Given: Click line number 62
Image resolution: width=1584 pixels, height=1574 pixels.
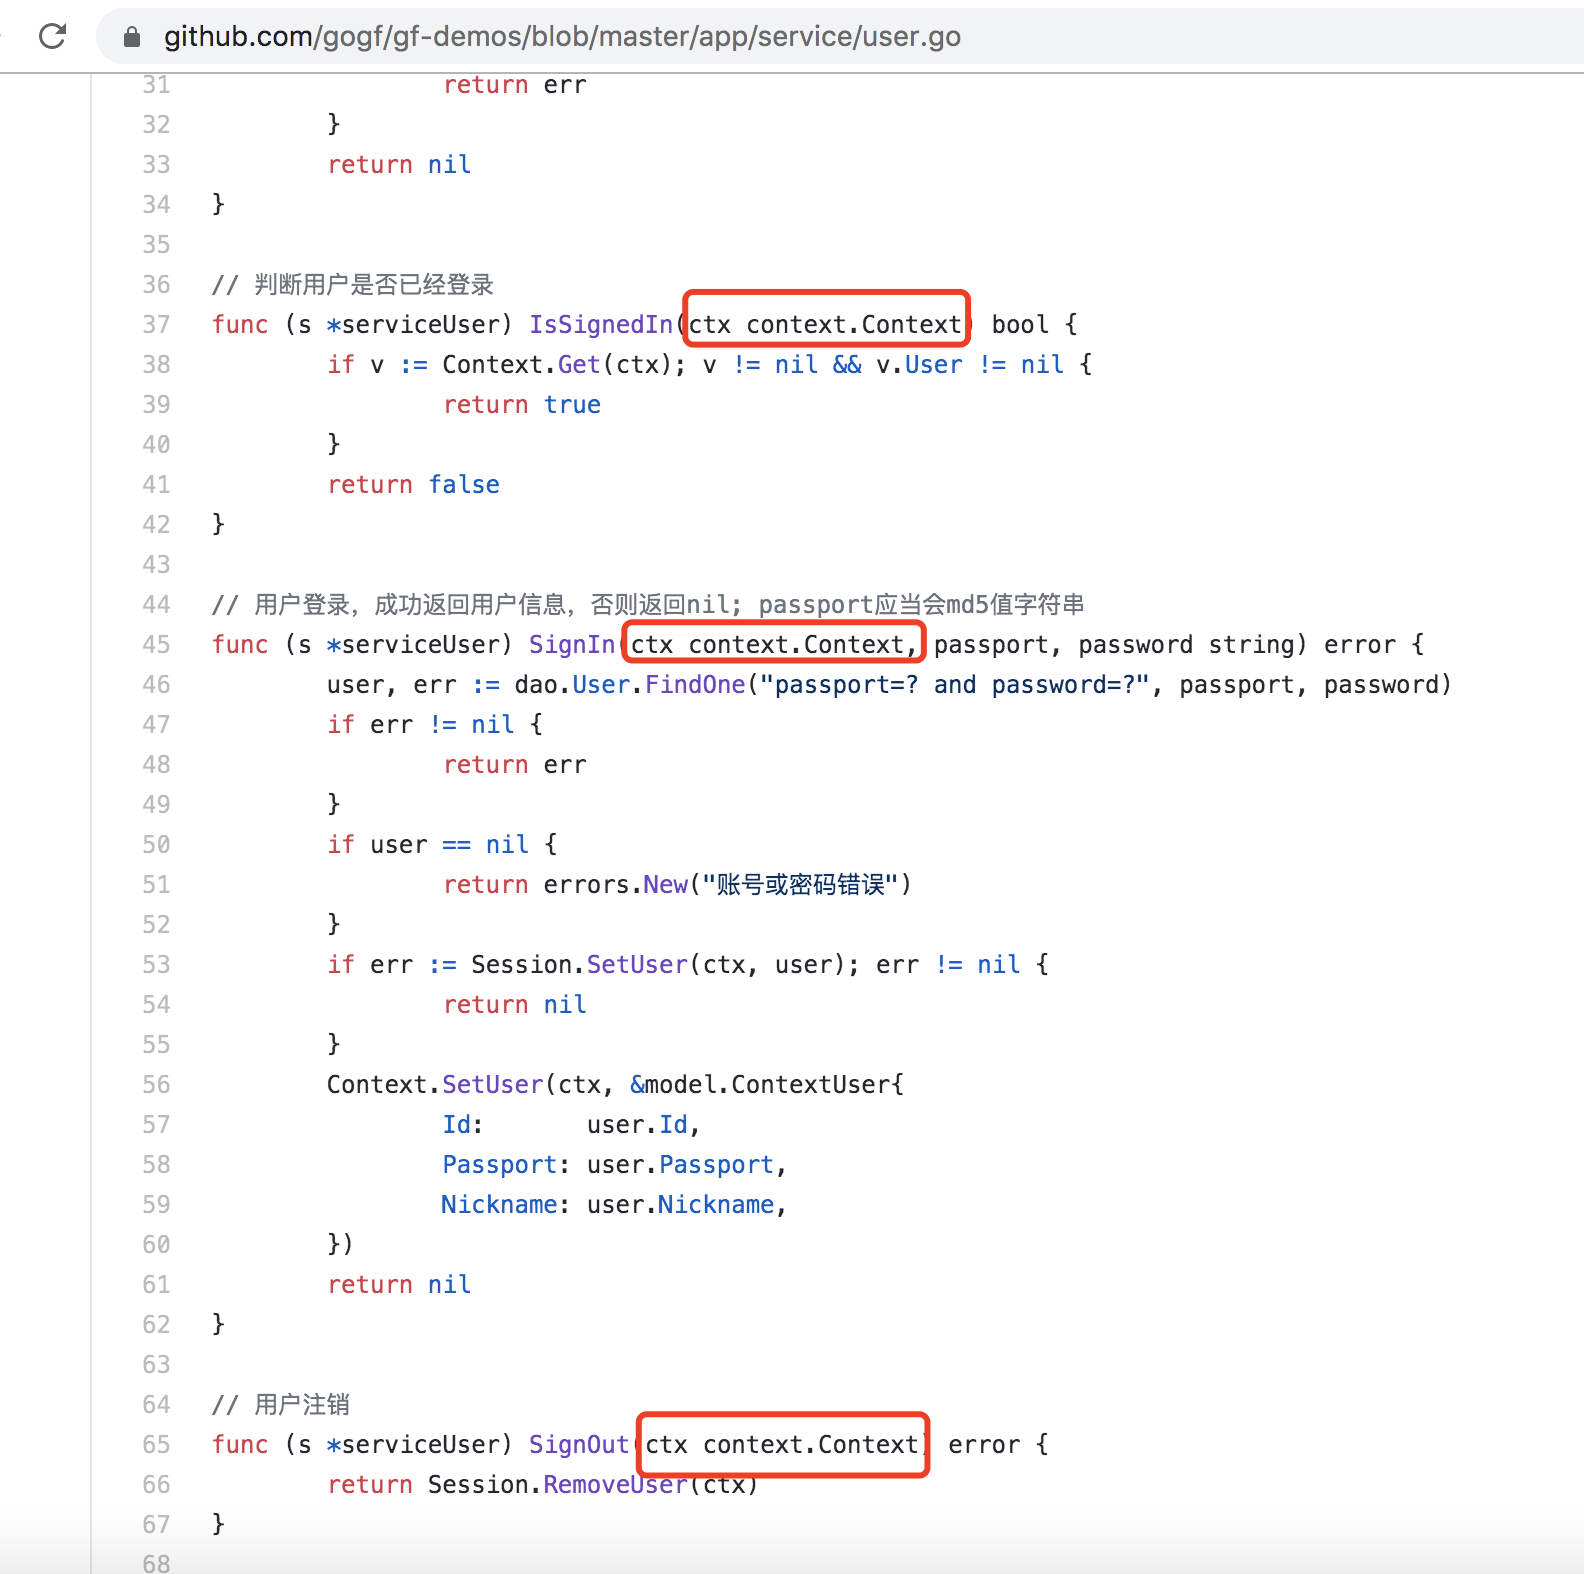Looking at the screenshot, I should 156,1324.
